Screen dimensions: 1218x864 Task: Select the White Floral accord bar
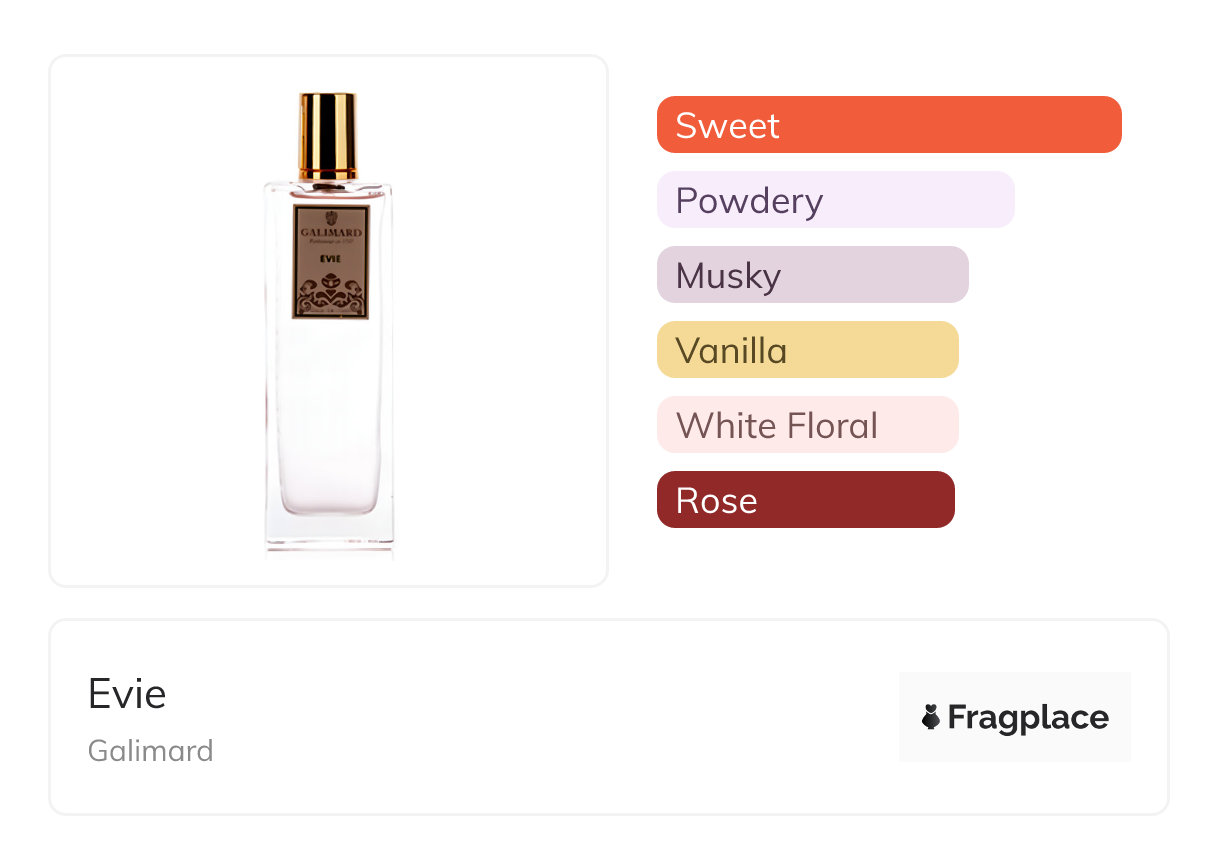point(807,425)
